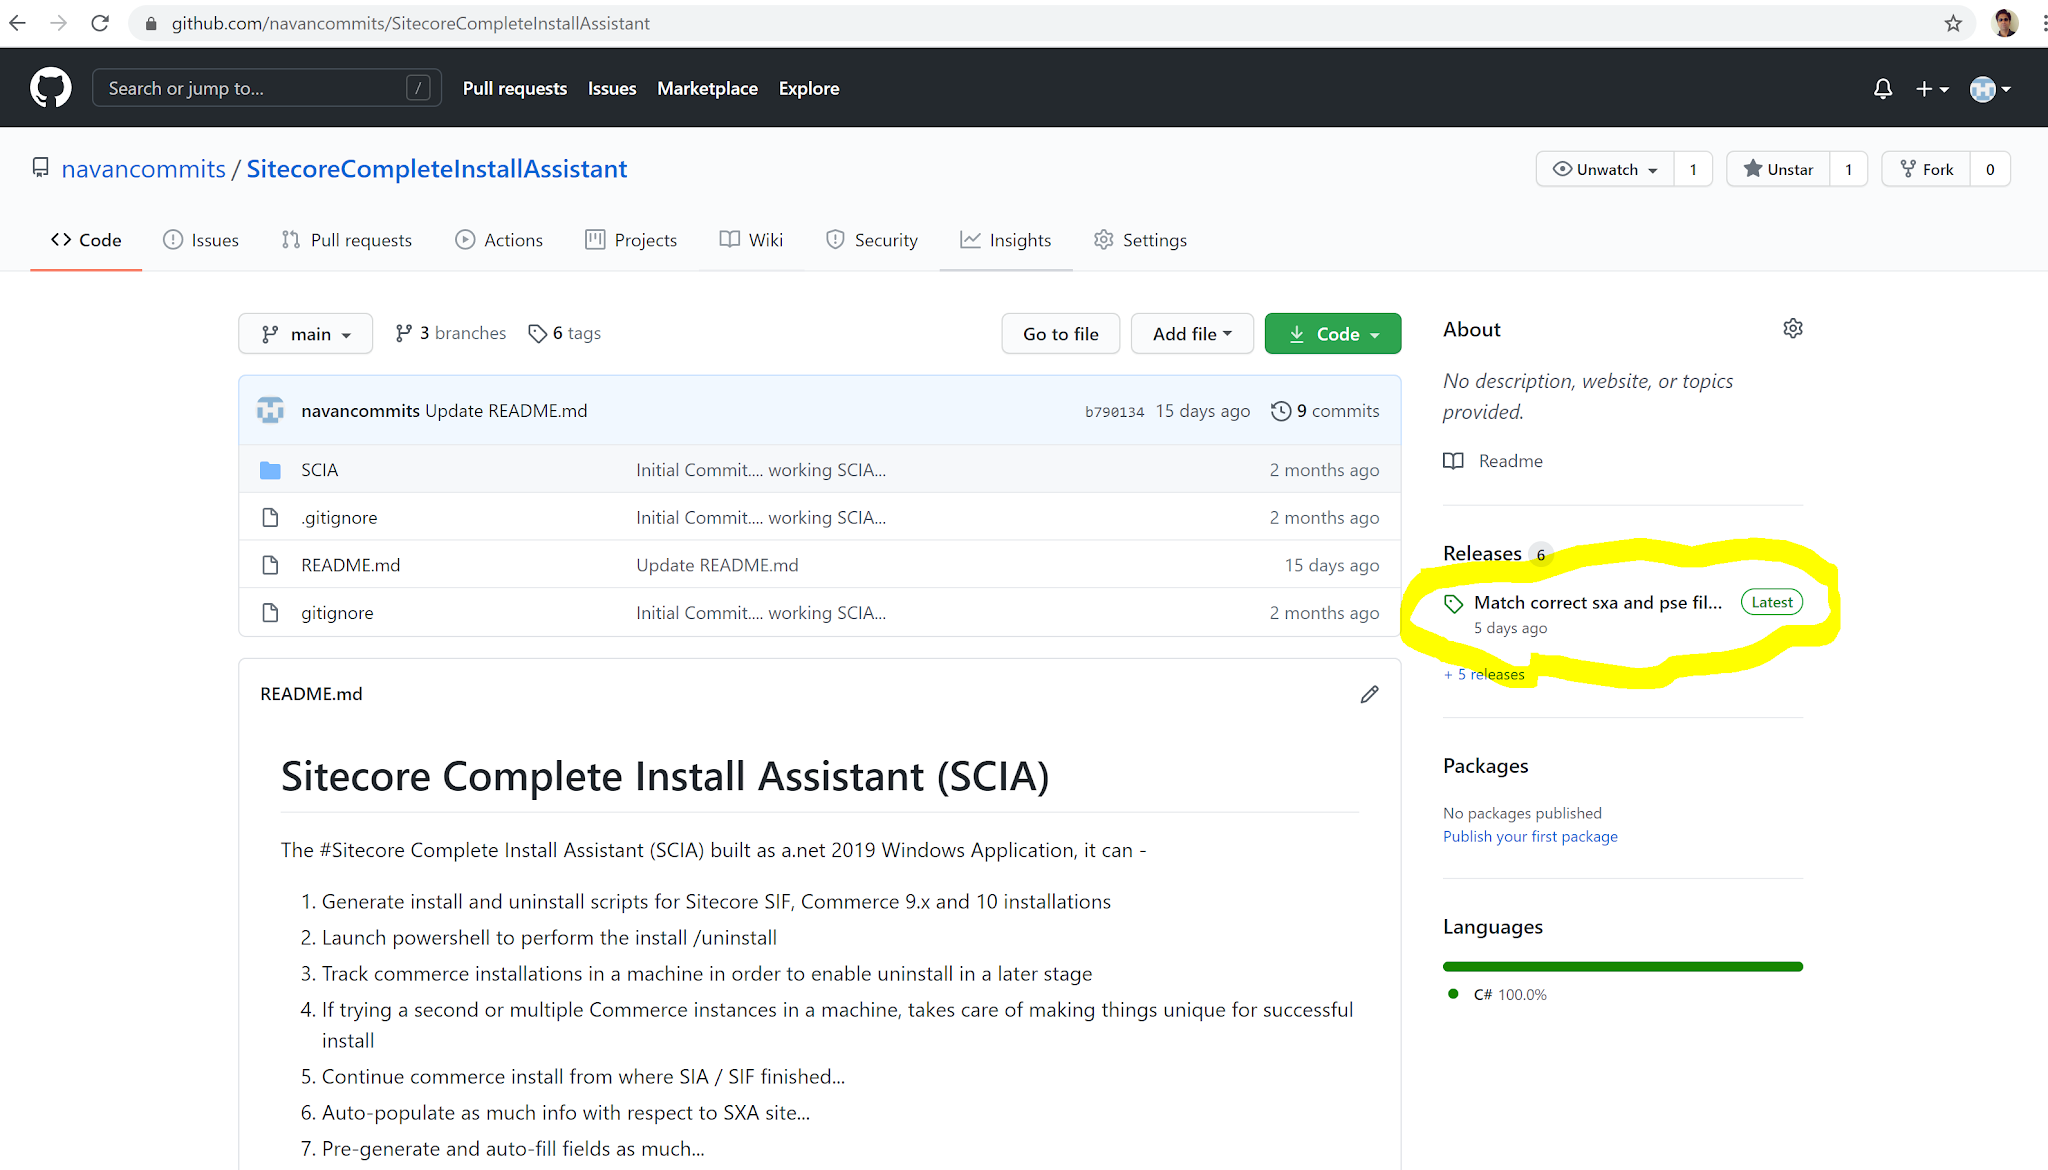This screenshot has width=2048, height=1170.
Task: Click the C# language bar
Action: tap(1622, 966)
